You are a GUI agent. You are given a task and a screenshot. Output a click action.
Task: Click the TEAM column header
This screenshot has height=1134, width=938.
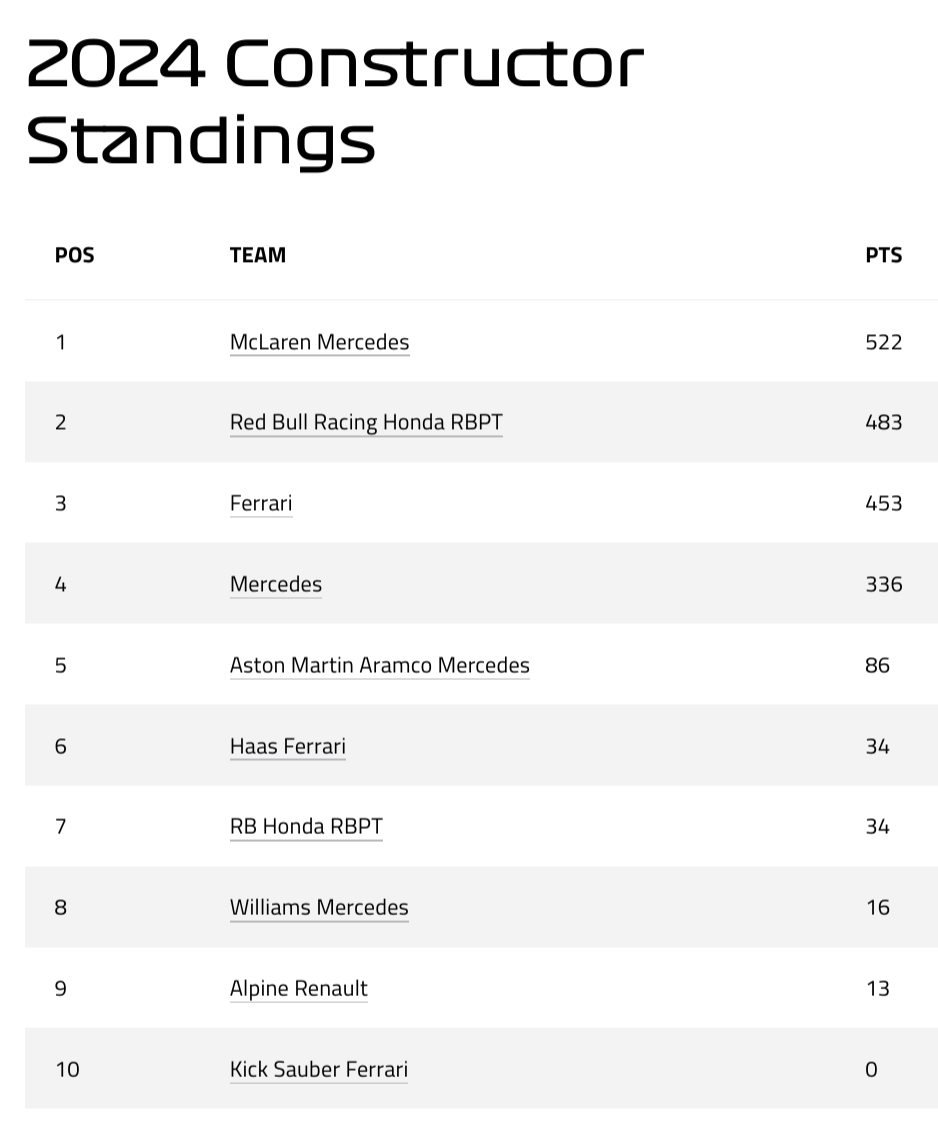click(257, 255)
